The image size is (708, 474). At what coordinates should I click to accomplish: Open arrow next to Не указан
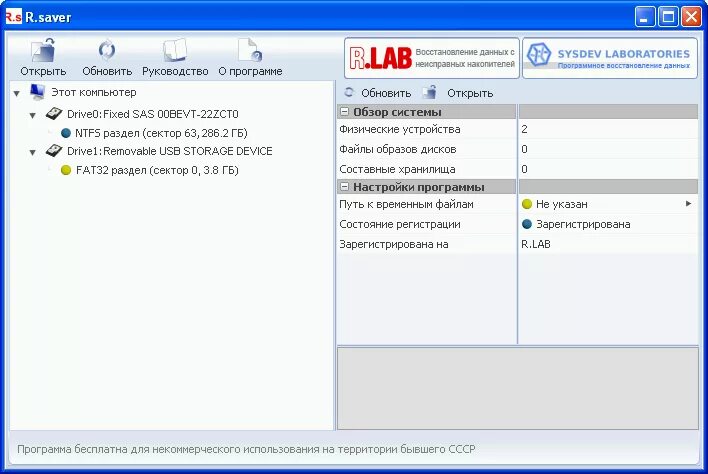click(x=688, y=204)
